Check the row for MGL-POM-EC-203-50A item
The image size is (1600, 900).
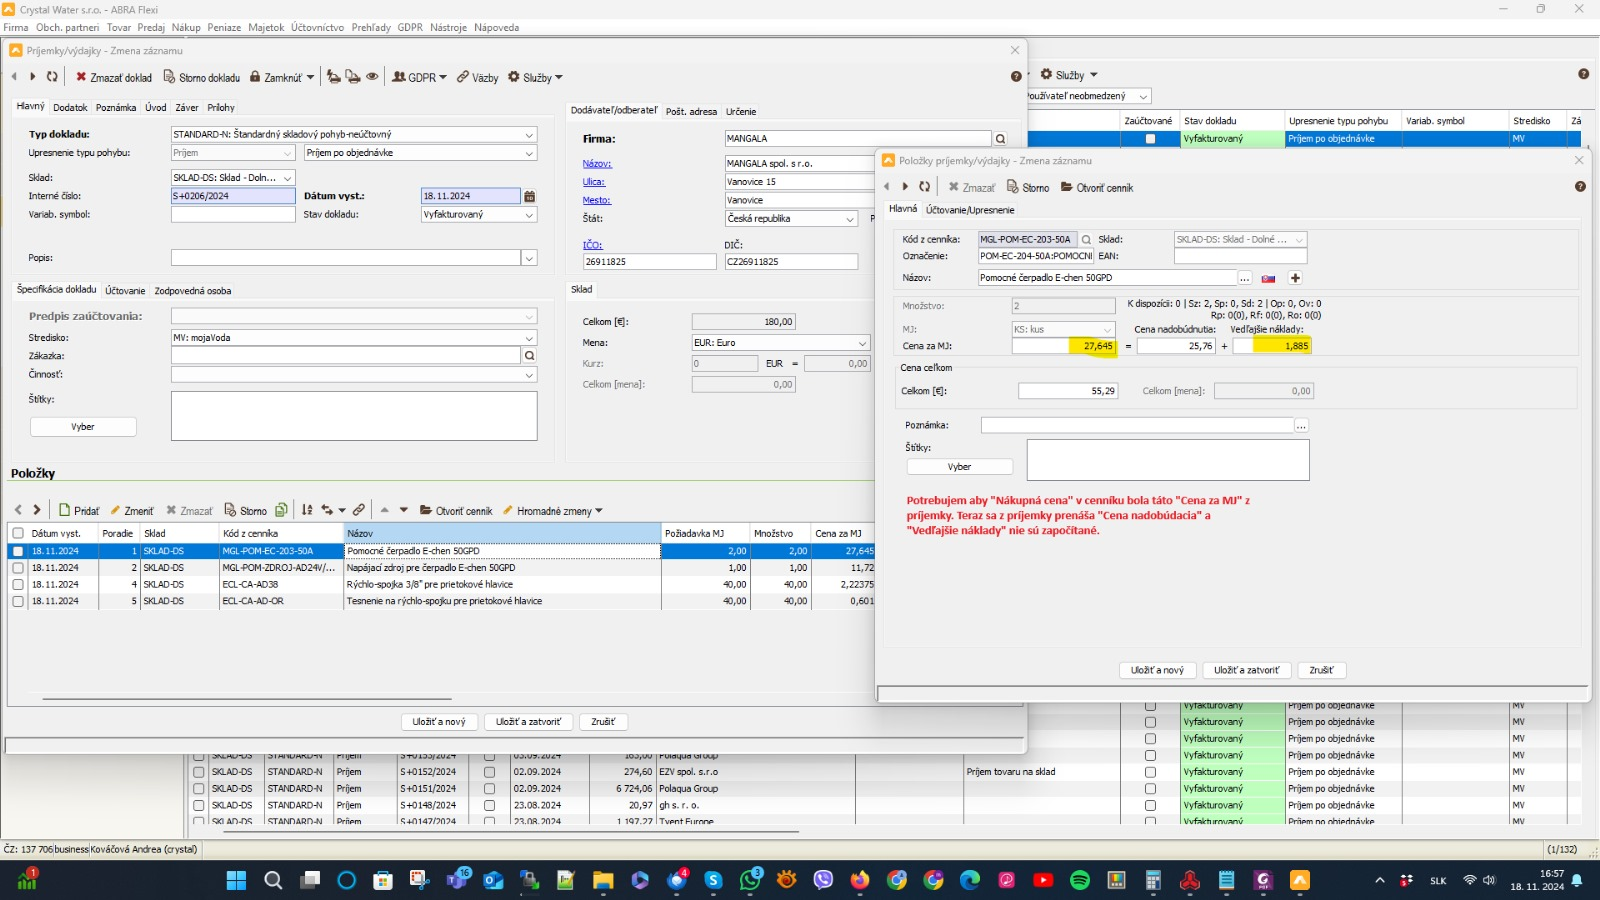(18, 551)
